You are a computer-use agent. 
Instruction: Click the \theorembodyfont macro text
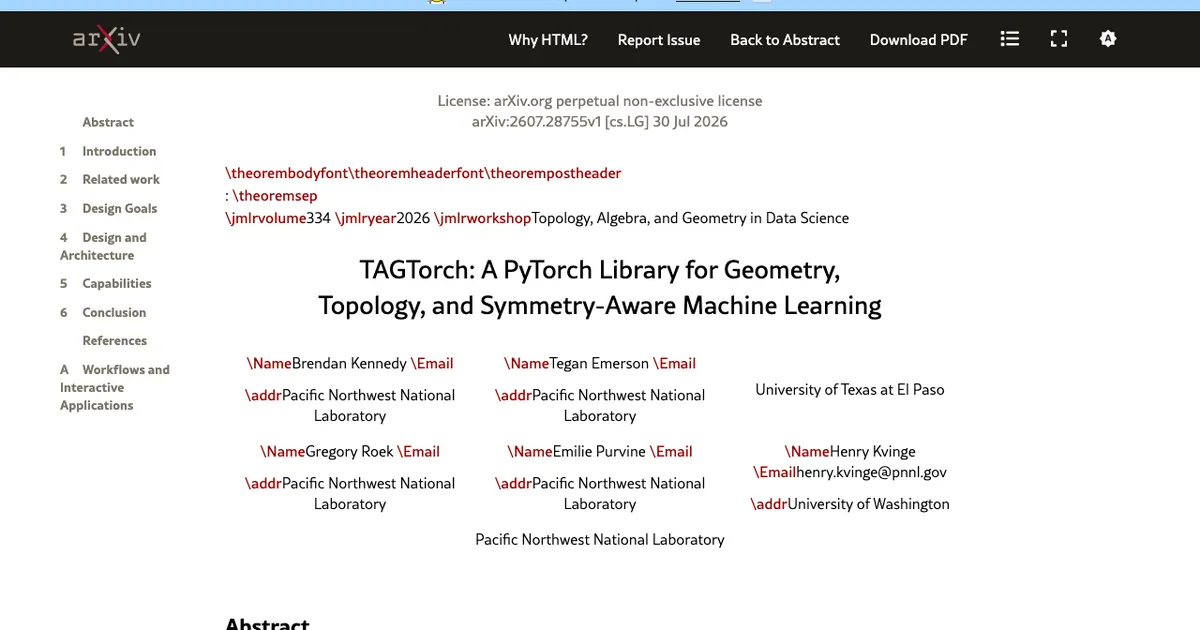287,173
